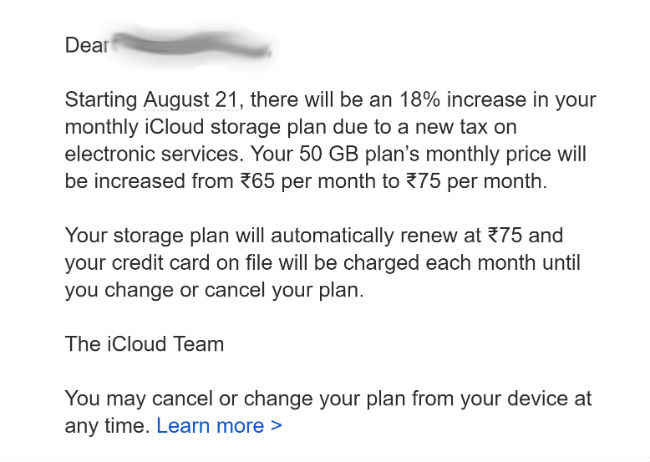Click the any time text before link
650x462 pixels.
coord(107,426)
